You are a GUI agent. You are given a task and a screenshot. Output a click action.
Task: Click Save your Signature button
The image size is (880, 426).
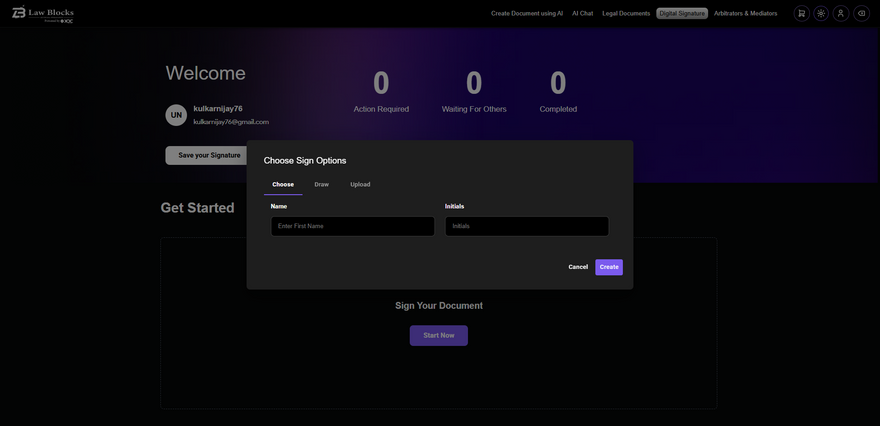pyautogui.click(x=209, y=155)
